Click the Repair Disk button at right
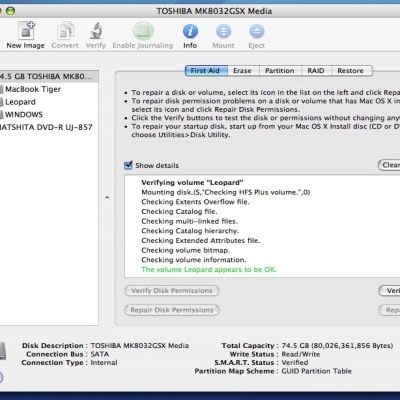The height and width of the screenshot is (400, 400). tap(389, 310)
